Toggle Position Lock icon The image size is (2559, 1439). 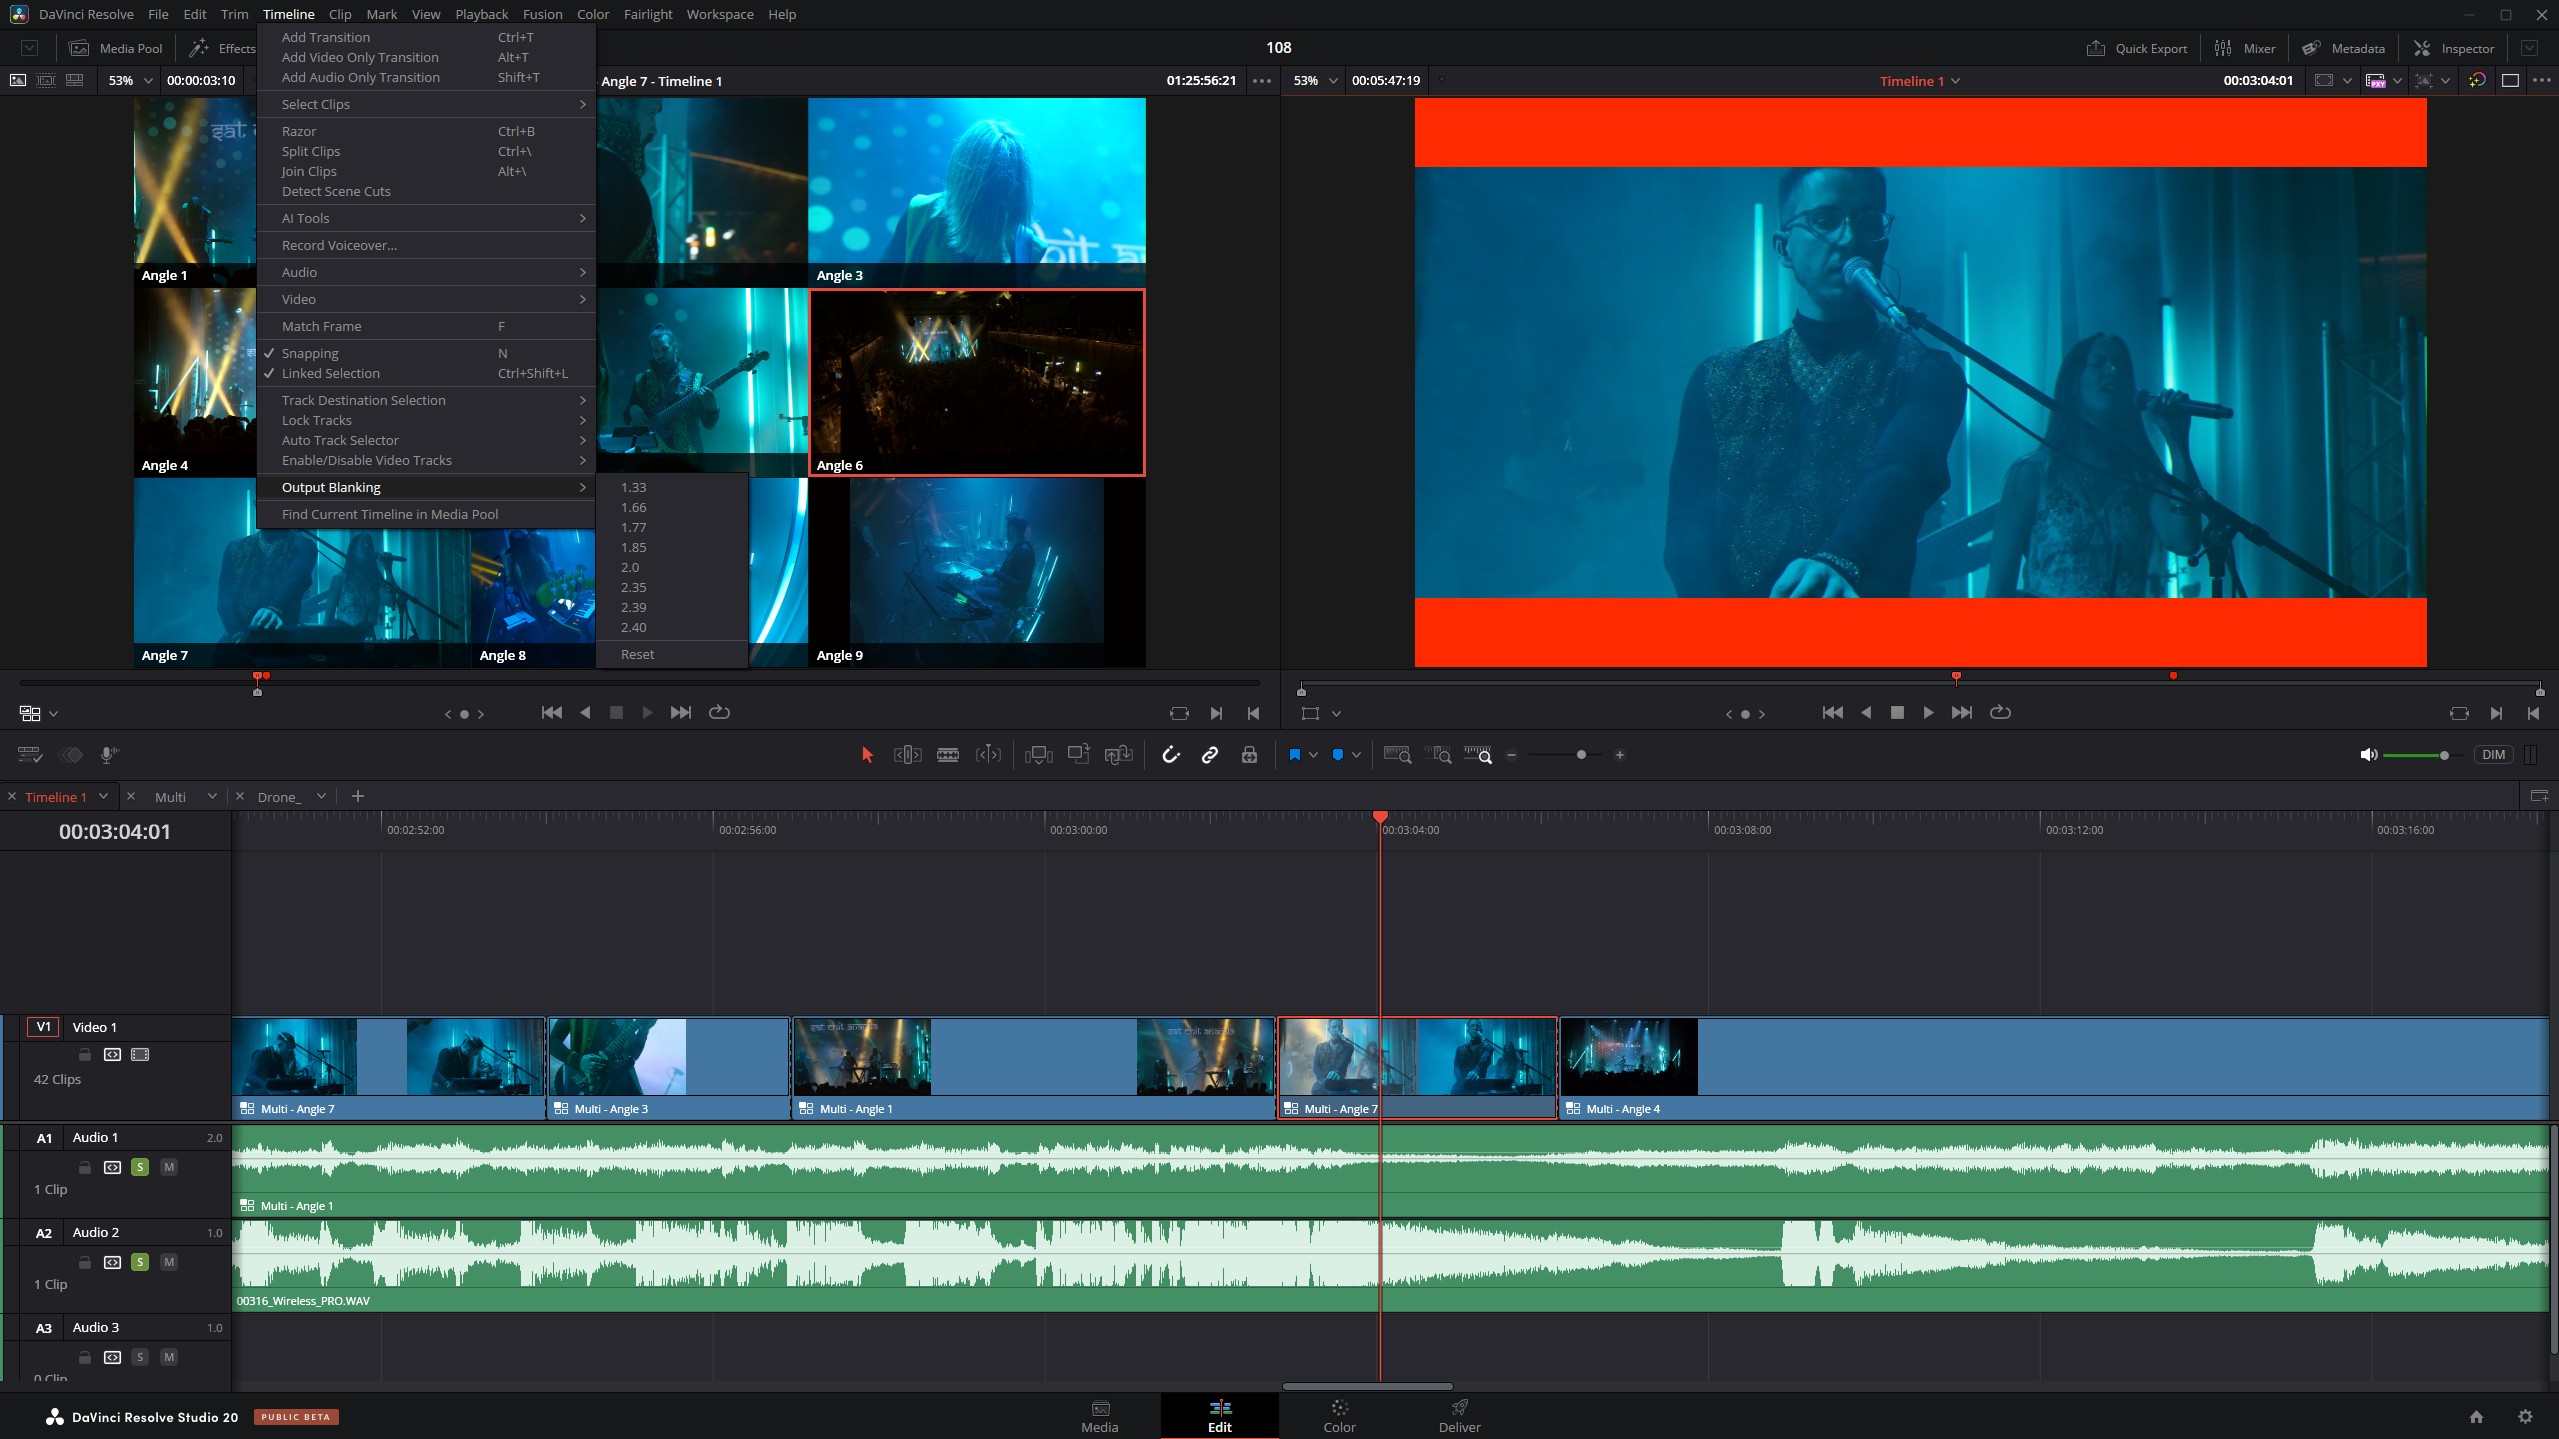1249,755
